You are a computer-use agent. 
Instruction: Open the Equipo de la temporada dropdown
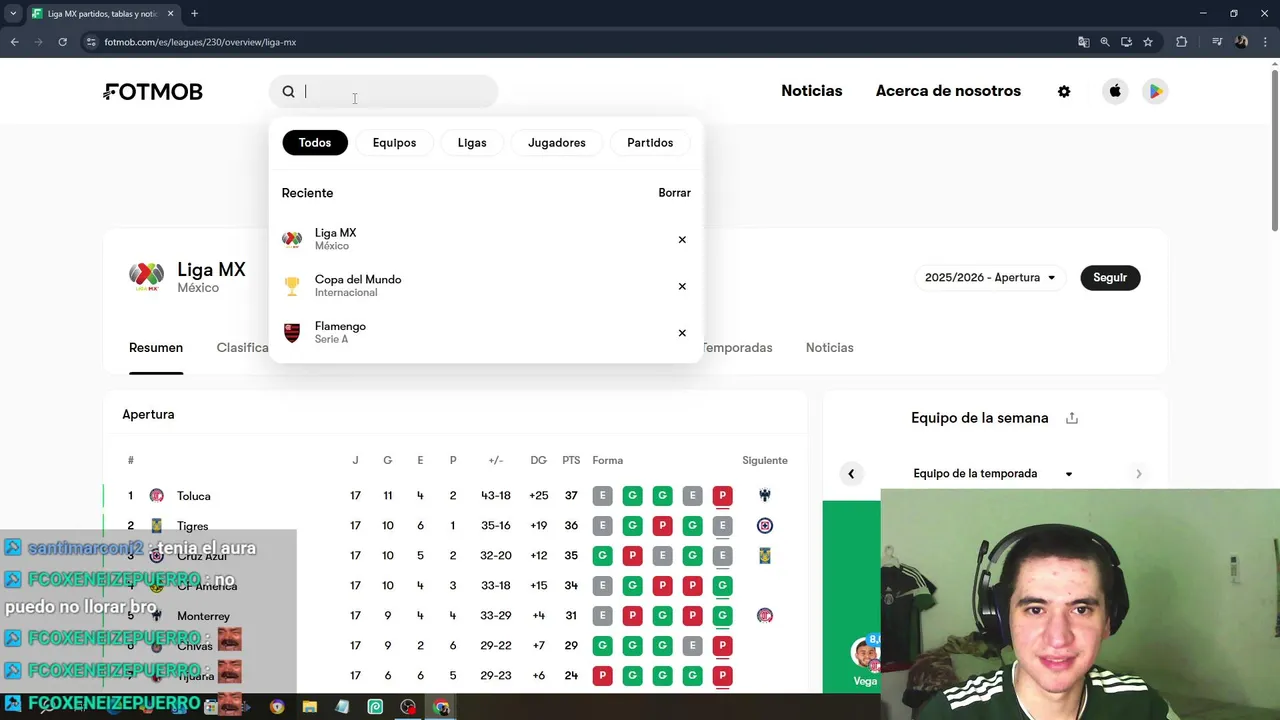994,474
